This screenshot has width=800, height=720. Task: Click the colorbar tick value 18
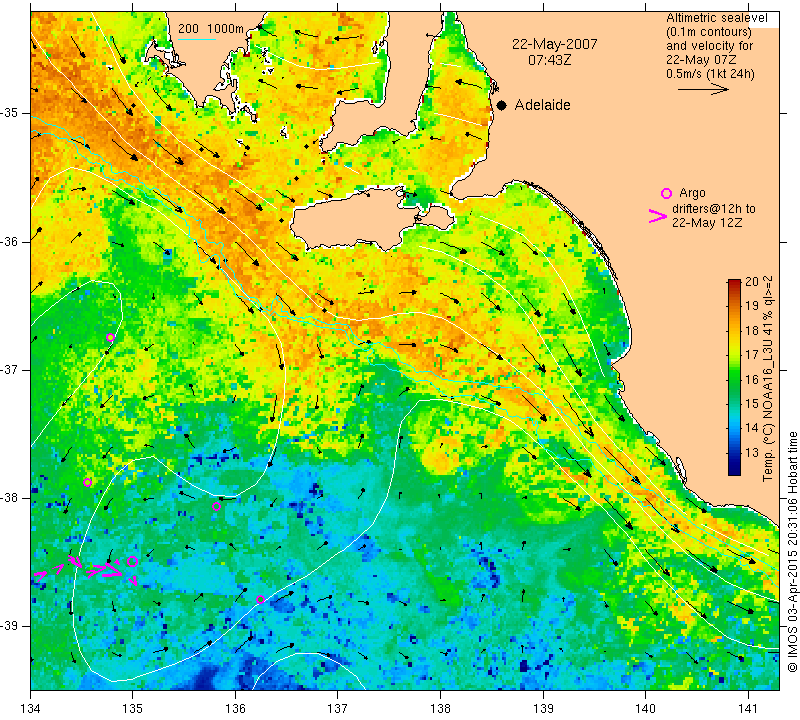coord(752,330)
